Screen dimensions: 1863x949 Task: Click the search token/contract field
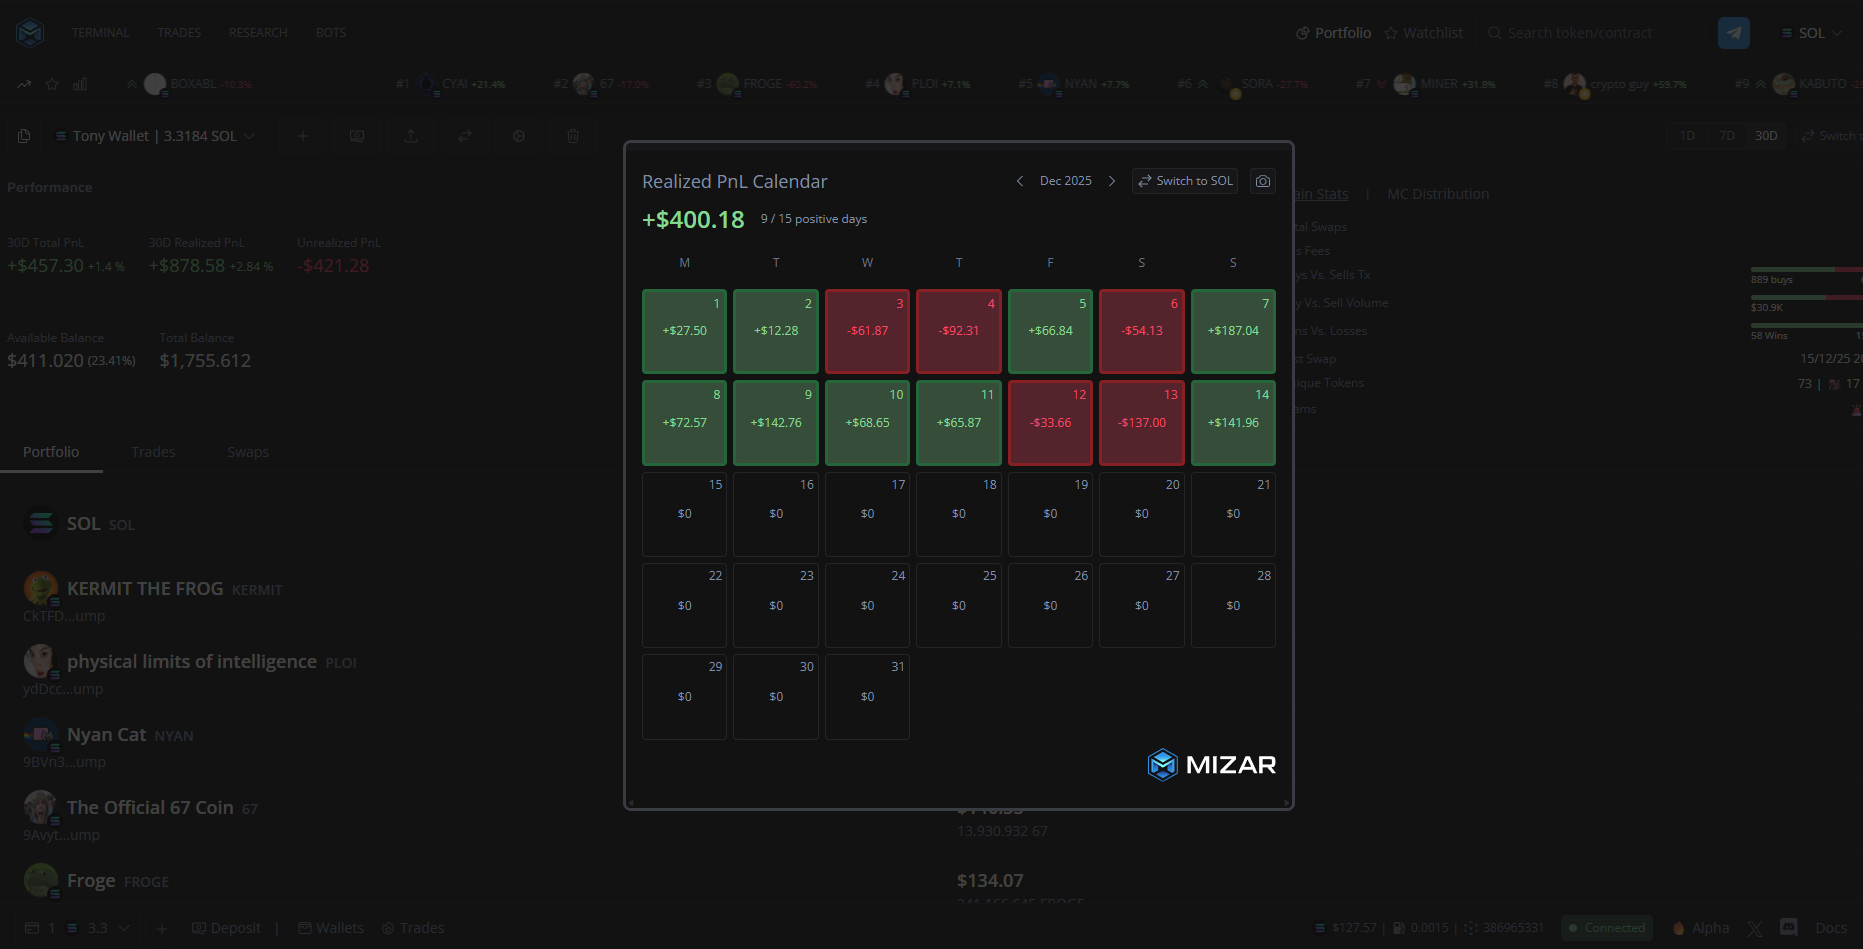(1590, 33)
